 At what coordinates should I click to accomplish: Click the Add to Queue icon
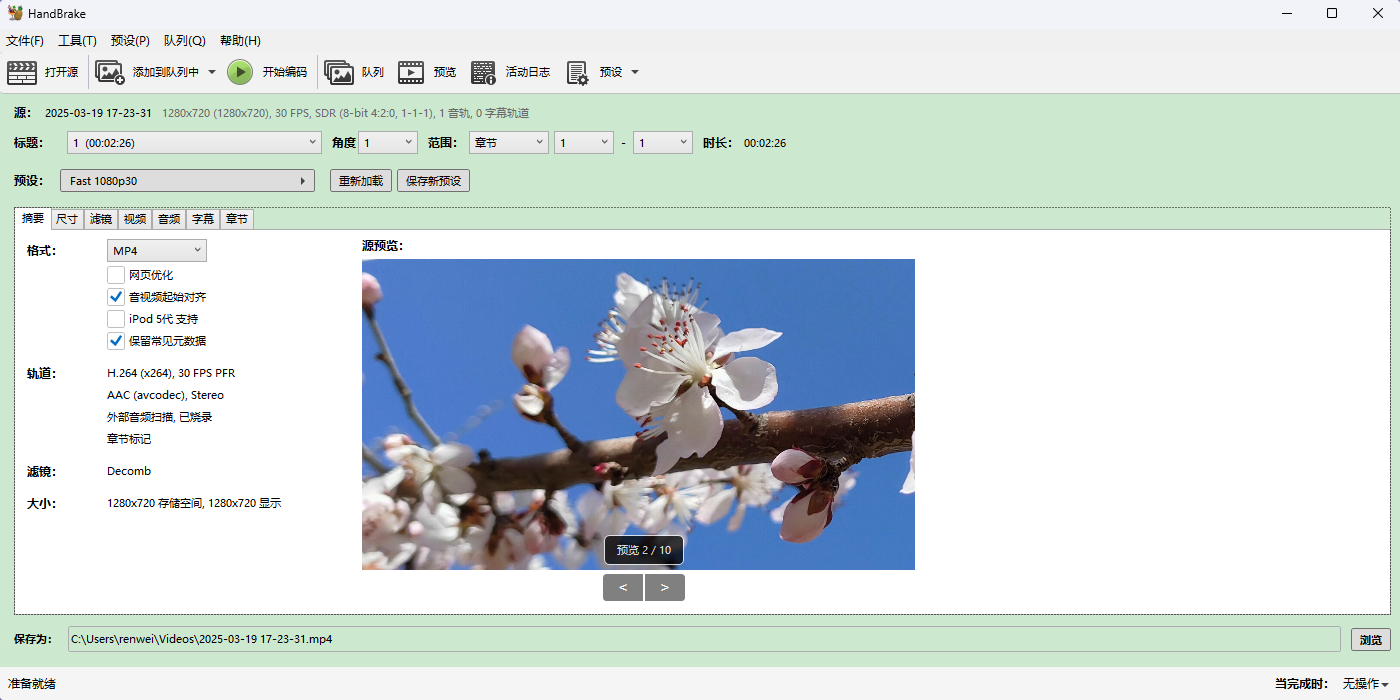110,72
